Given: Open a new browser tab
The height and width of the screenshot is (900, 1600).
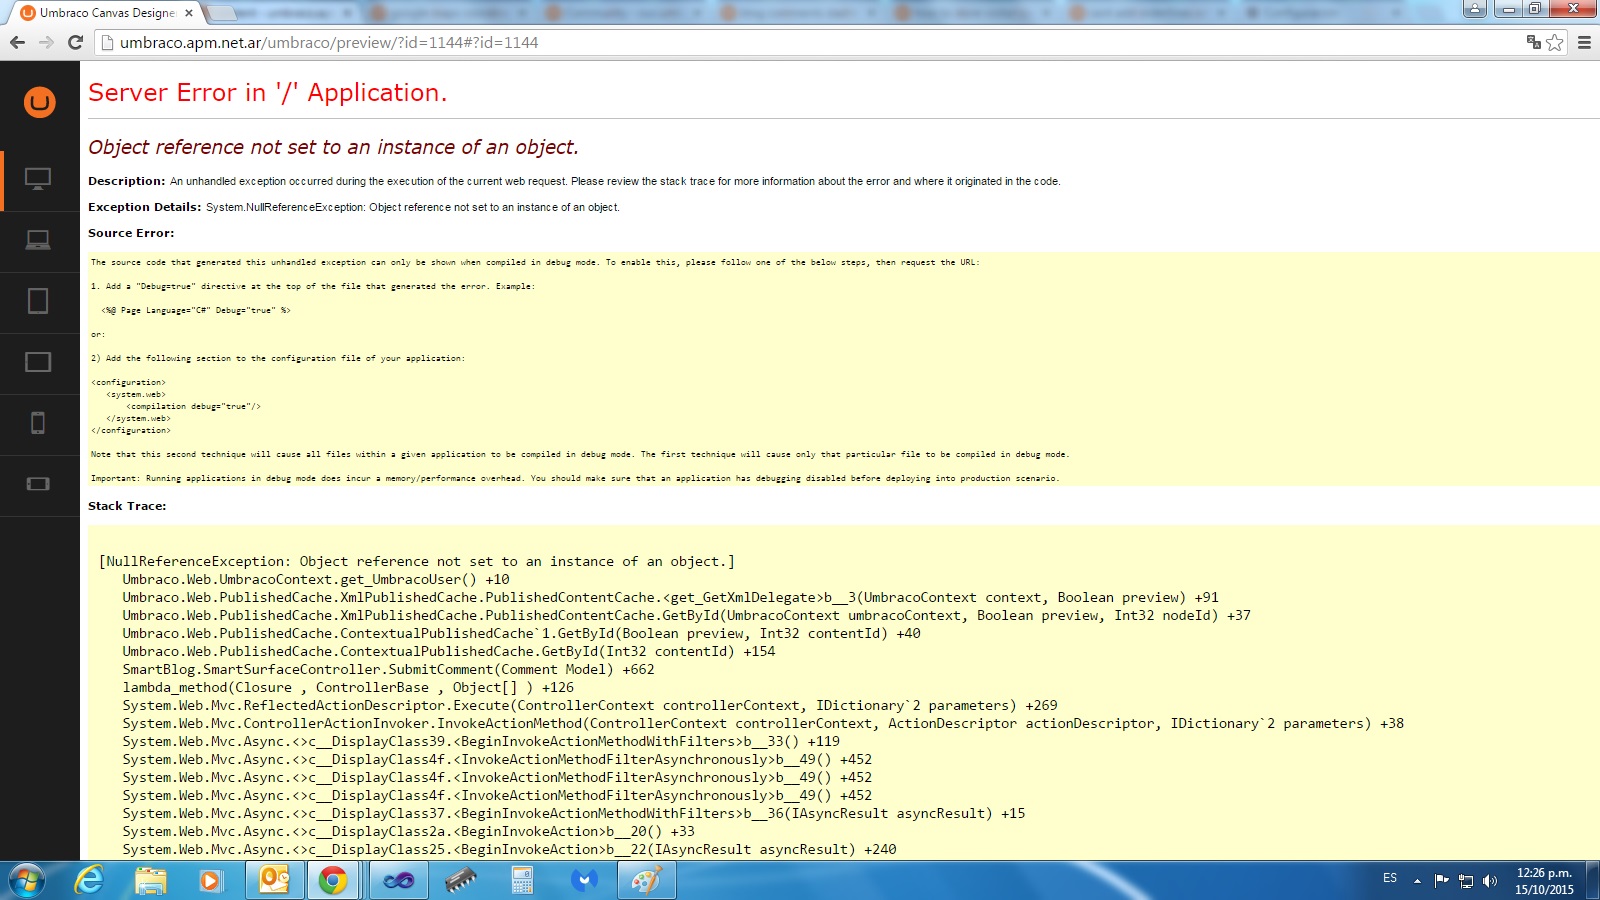Looking at the screenshot, I should pyautogui.click(x=221, y=13).
